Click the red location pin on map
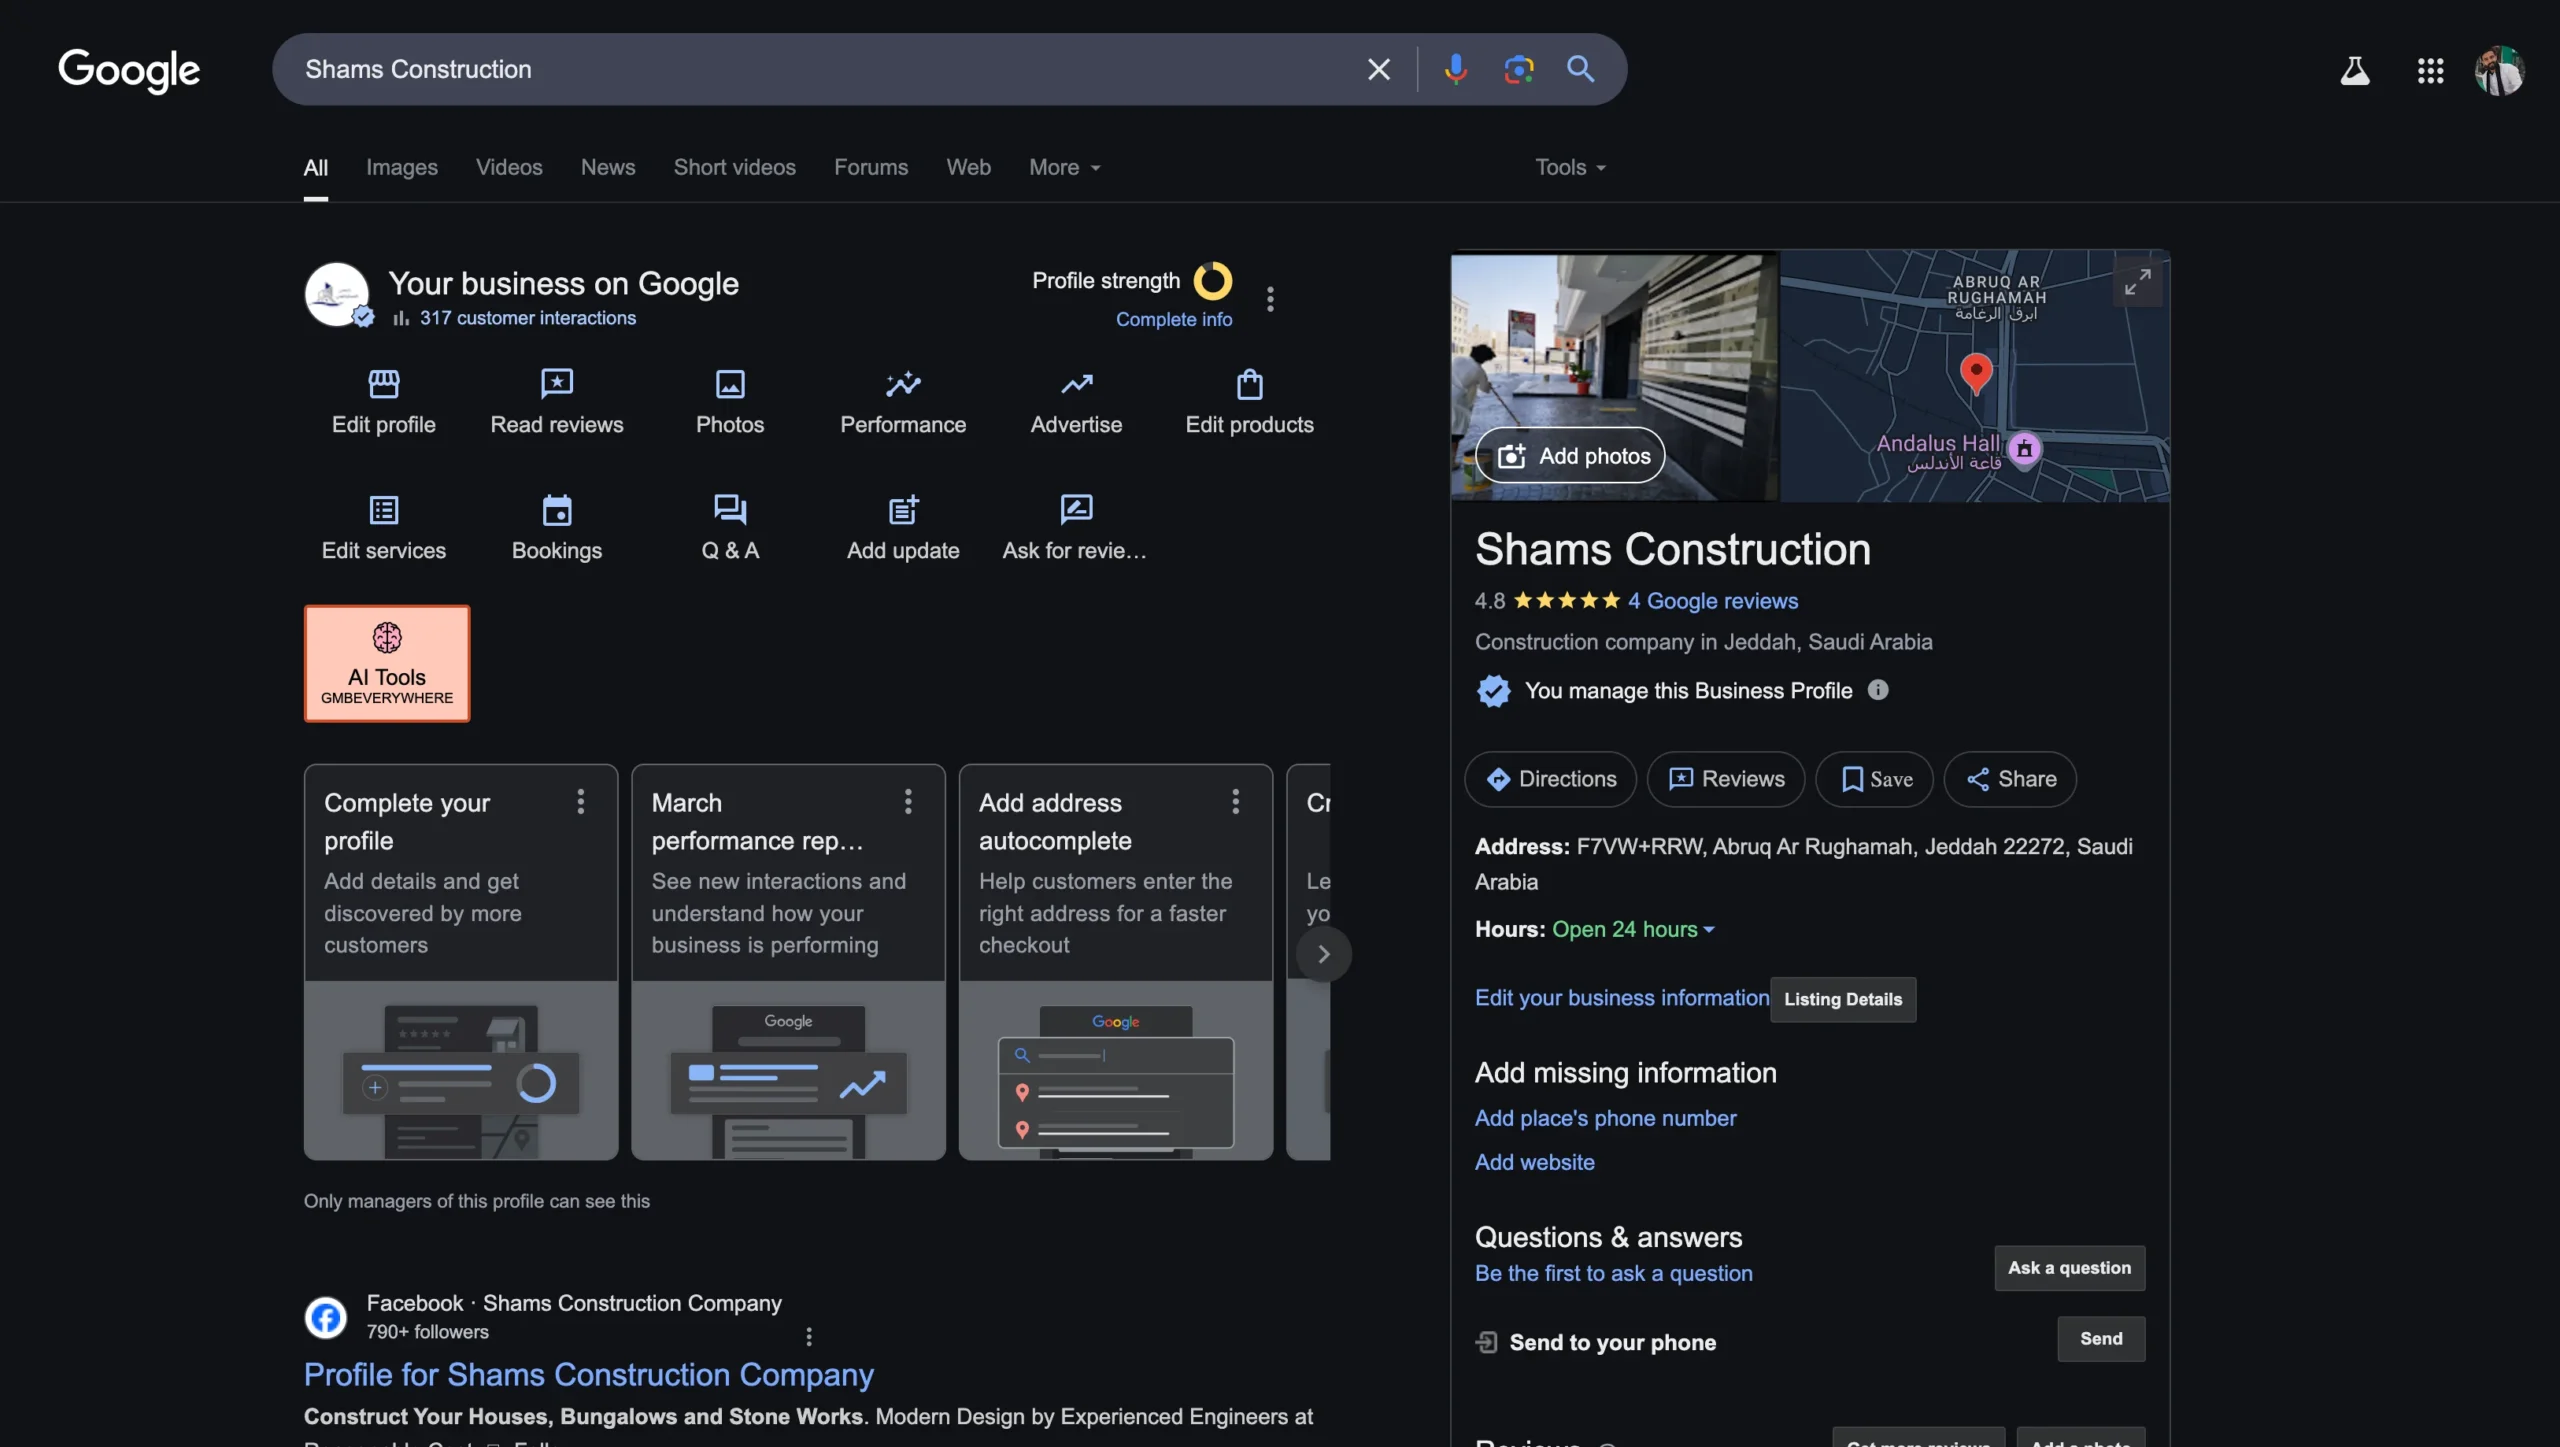 click(x=1975, y=373)
